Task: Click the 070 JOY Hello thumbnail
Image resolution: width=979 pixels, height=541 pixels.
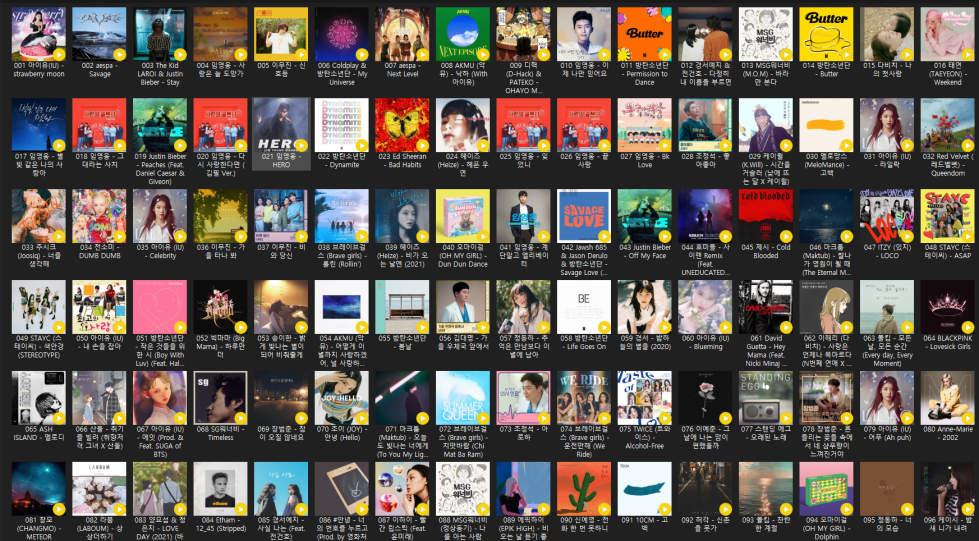Action: coord(342,398)
